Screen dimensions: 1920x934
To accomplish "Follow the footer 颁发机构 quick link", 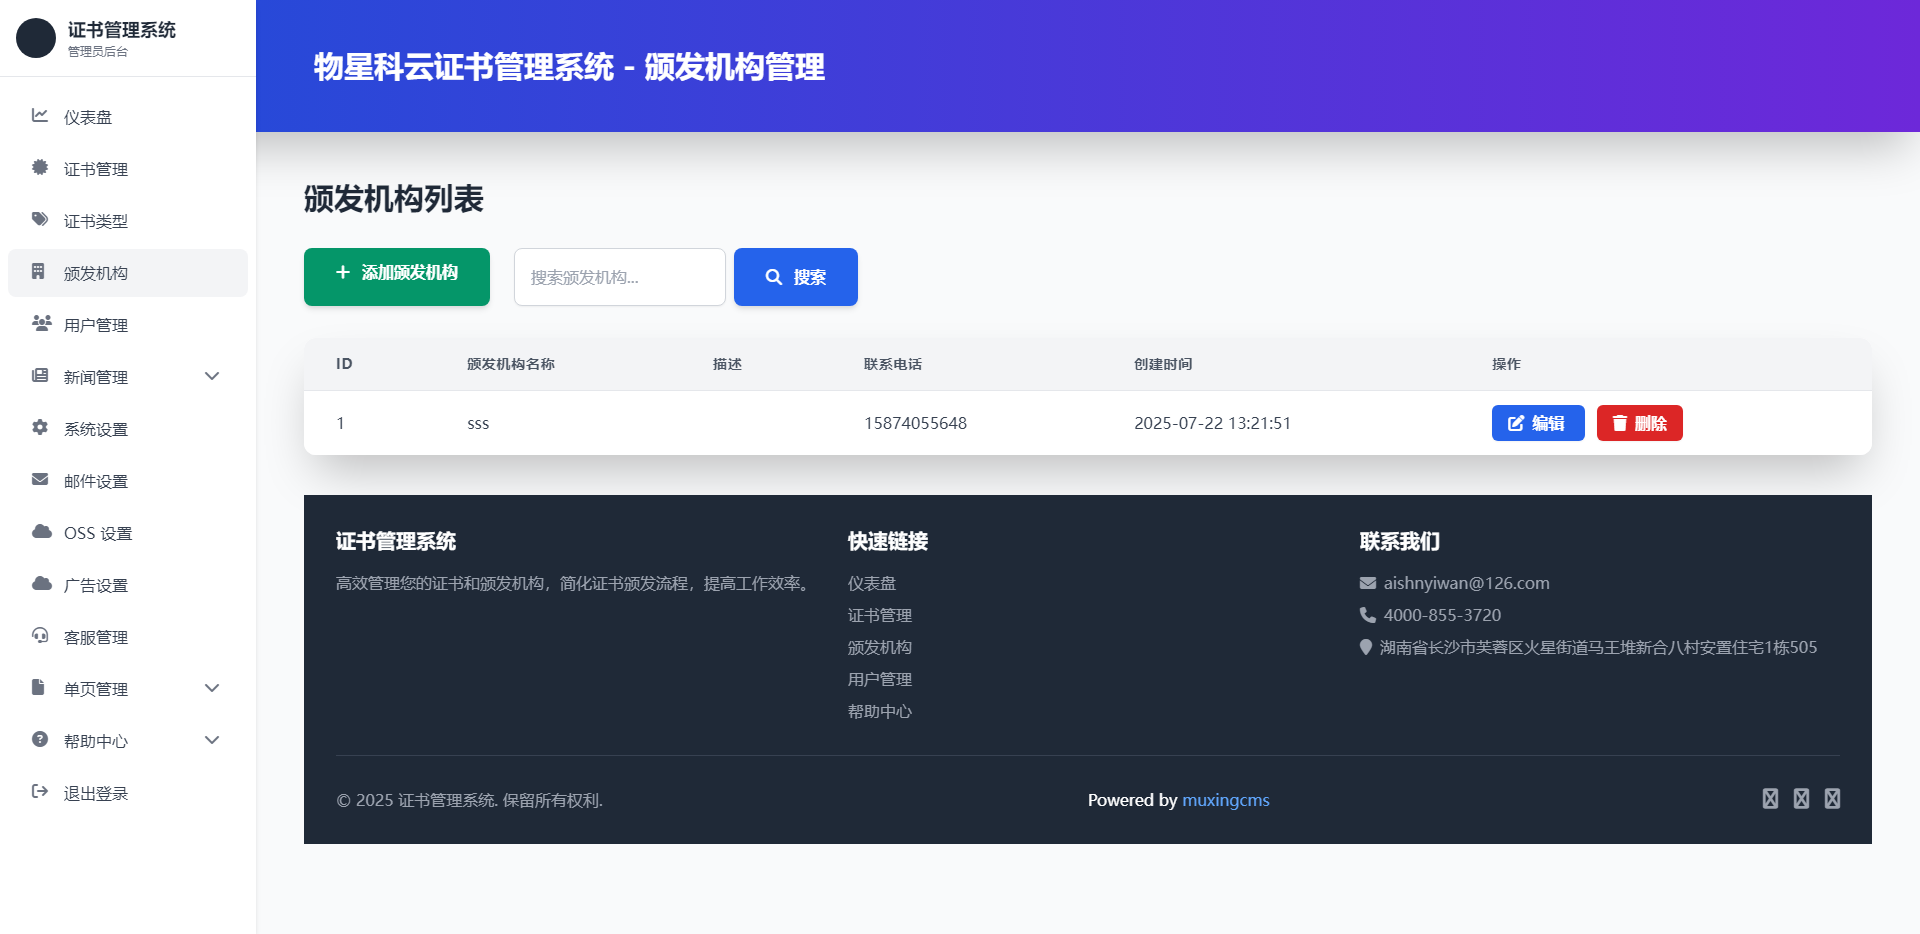I will point(880,647).
